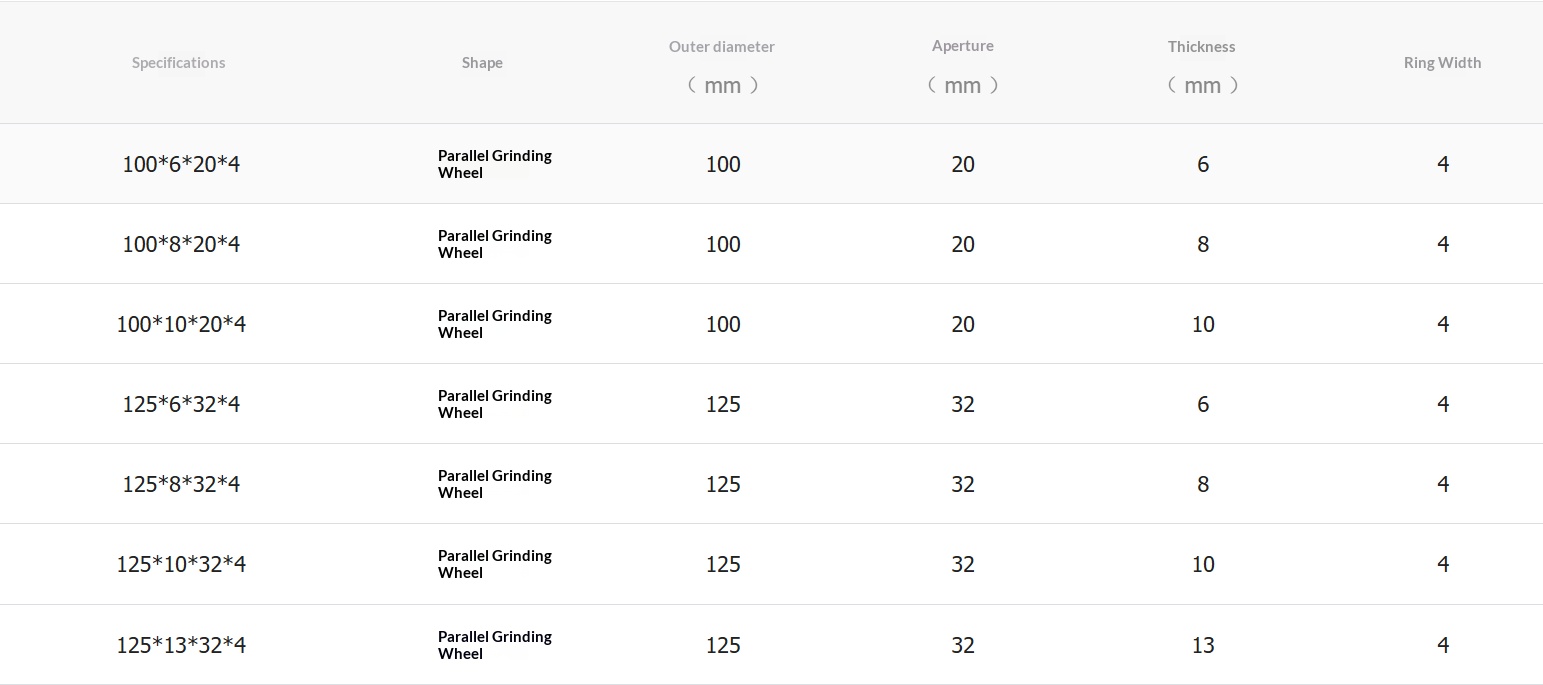The width and height of the screenshot is (1543, 685).
Task: Select the Thickness column header
Action: pos(1202,47)
